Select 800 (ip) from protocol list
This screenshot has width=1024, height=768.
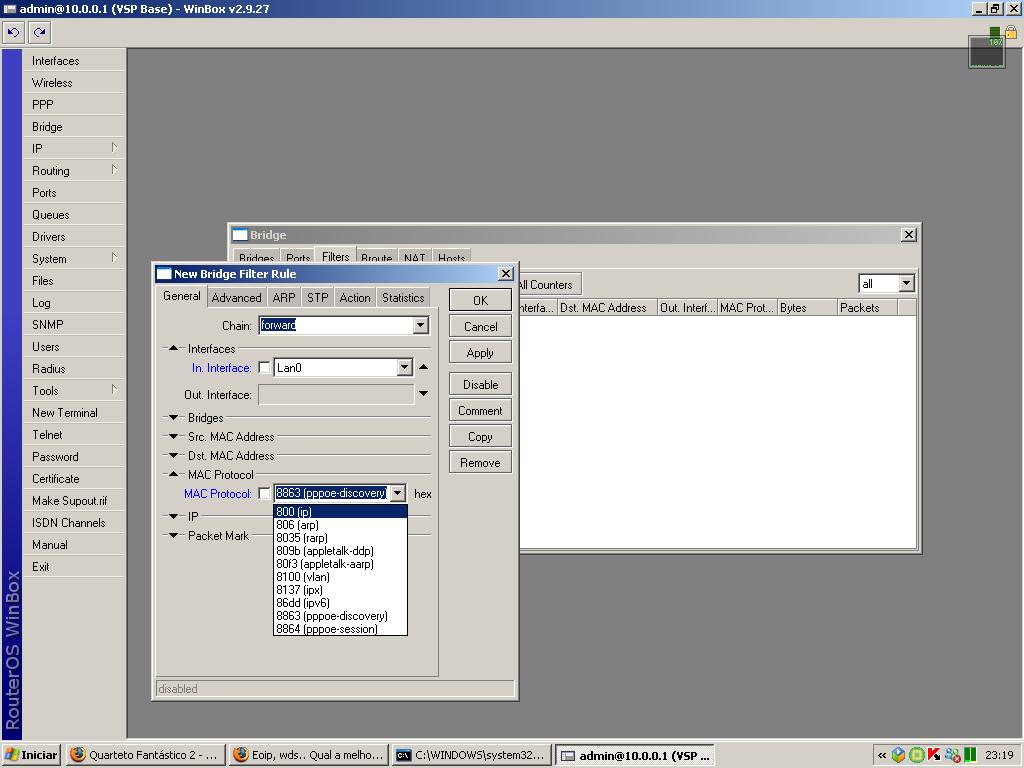point(340,511)
